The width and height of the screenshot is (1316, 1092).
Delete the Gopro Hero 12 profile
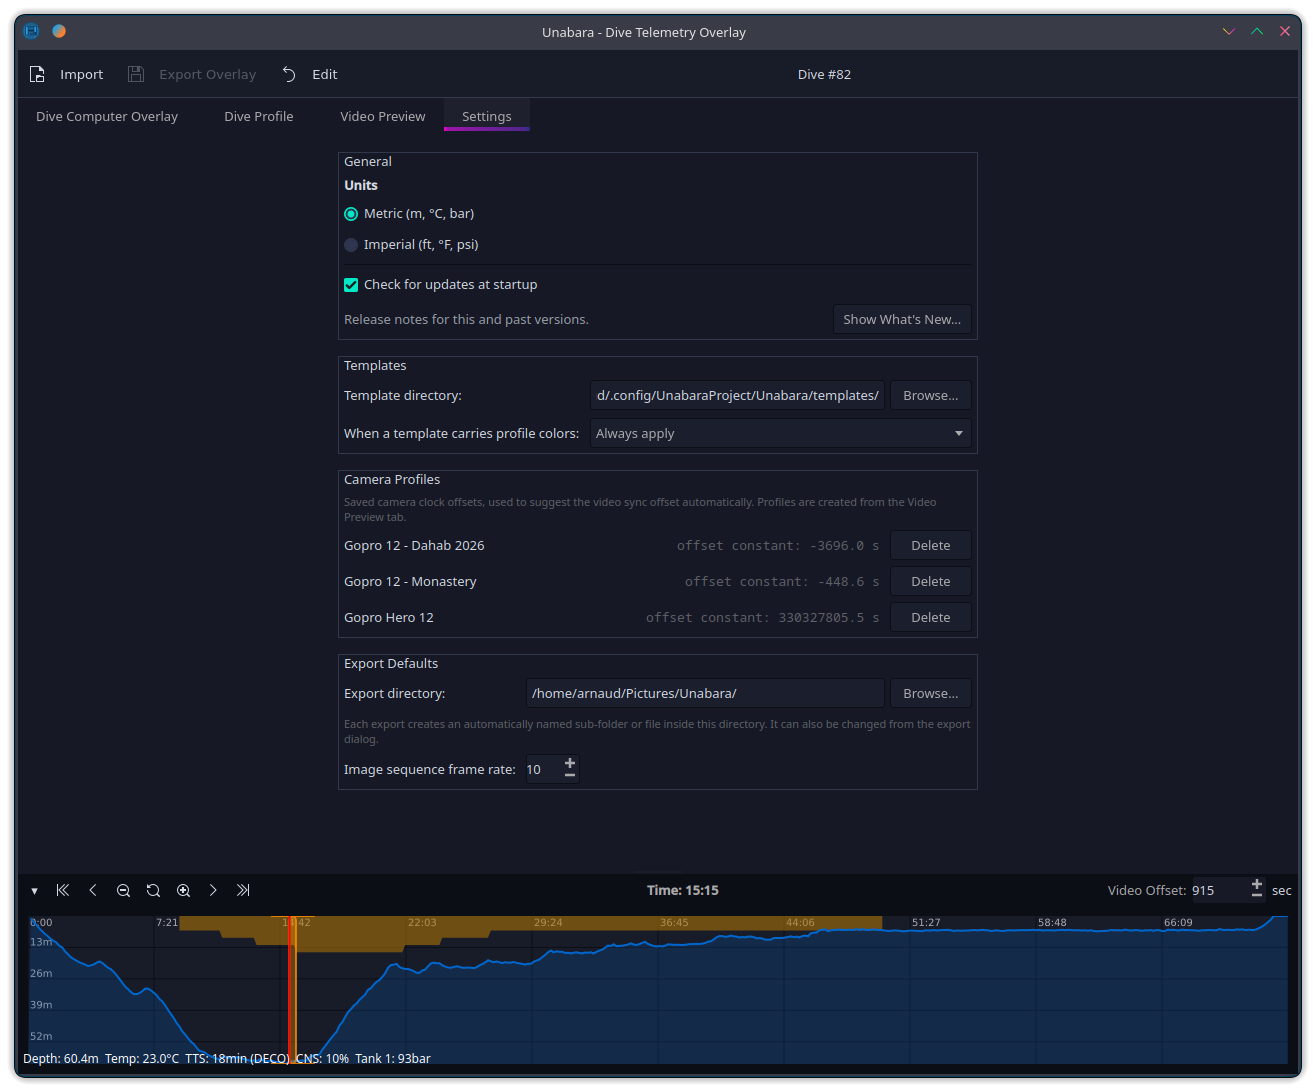click(931, 617)
